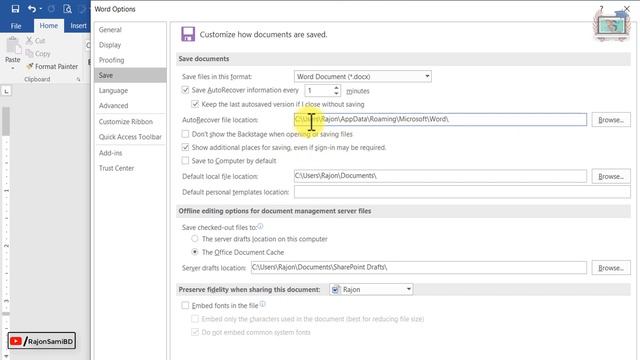
Task: Toggle Save AutoRecover information checkbox
Action: 185,90
